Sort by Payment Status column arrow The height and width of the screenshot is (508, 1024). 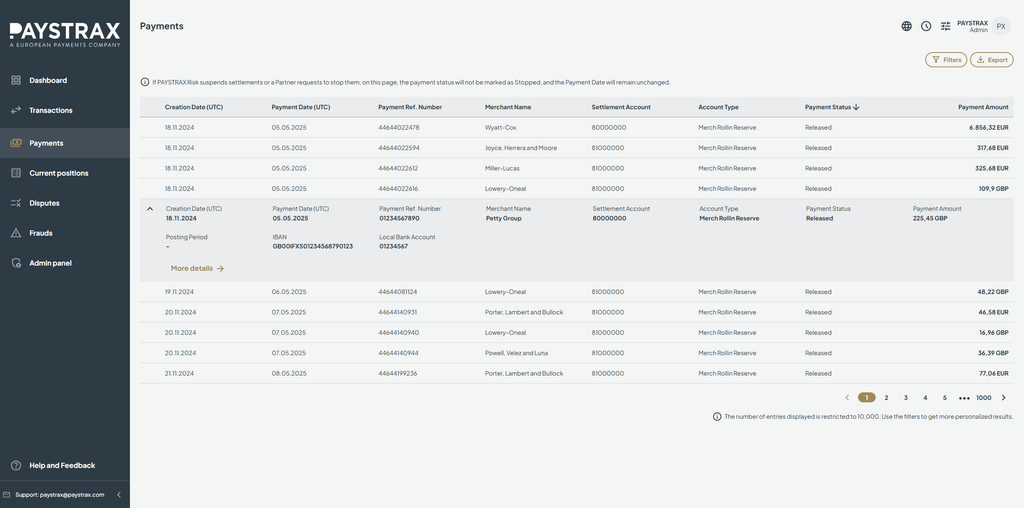point(856,107)
